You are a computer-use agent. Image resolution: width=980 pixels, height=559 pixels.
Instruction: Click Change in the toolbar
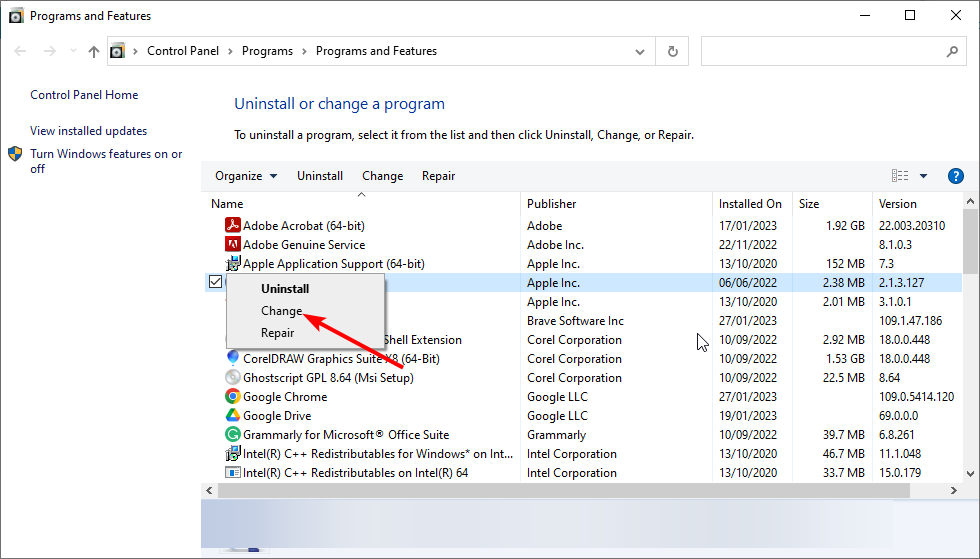tap(382, 176)
